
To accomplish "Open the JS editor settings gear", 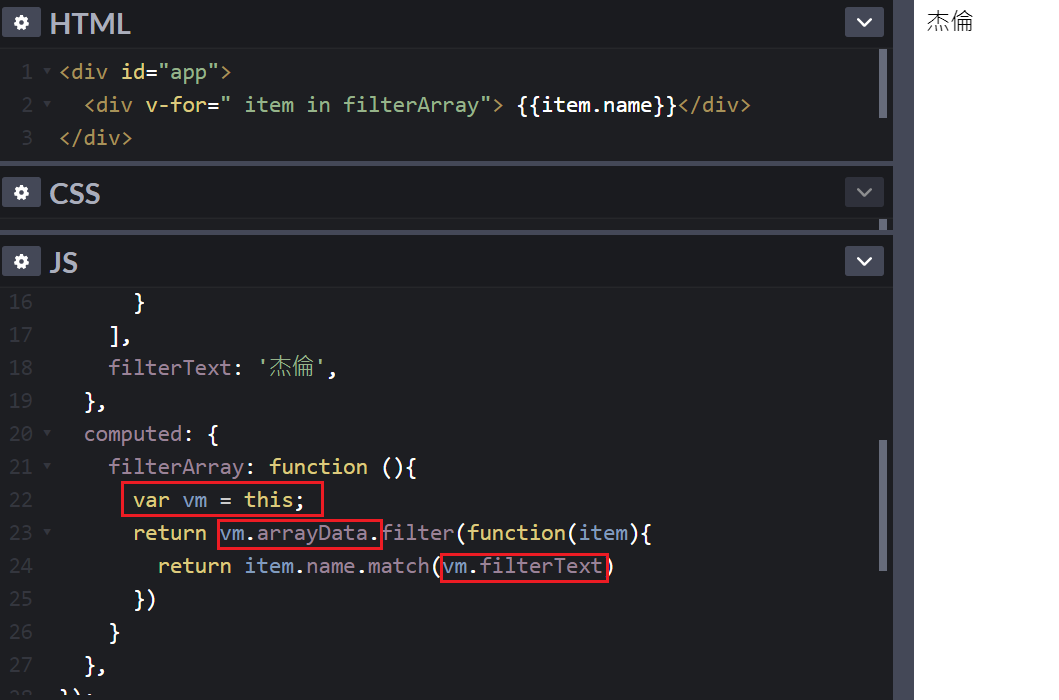I will [x=21, y=262].
